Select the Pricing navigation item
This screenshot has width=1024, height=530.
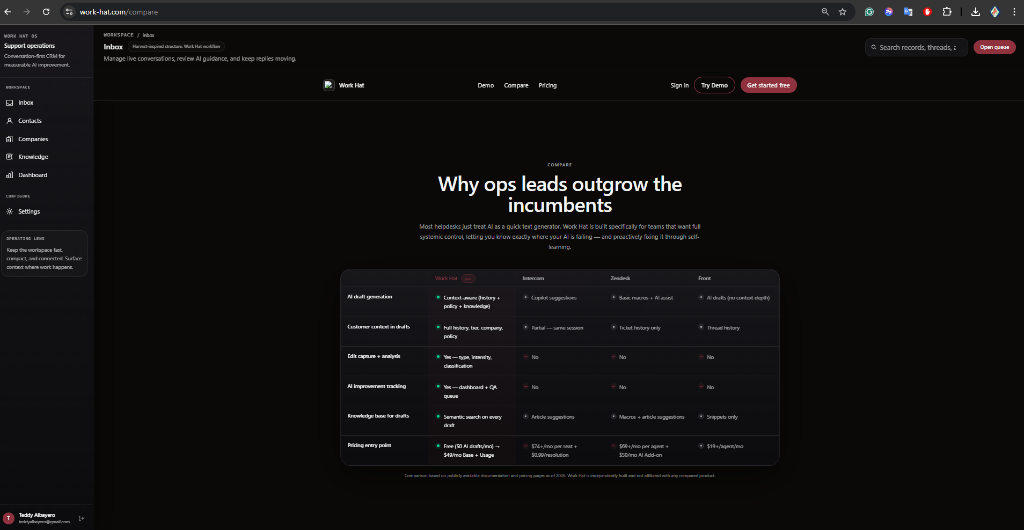[x=547, y=85]
